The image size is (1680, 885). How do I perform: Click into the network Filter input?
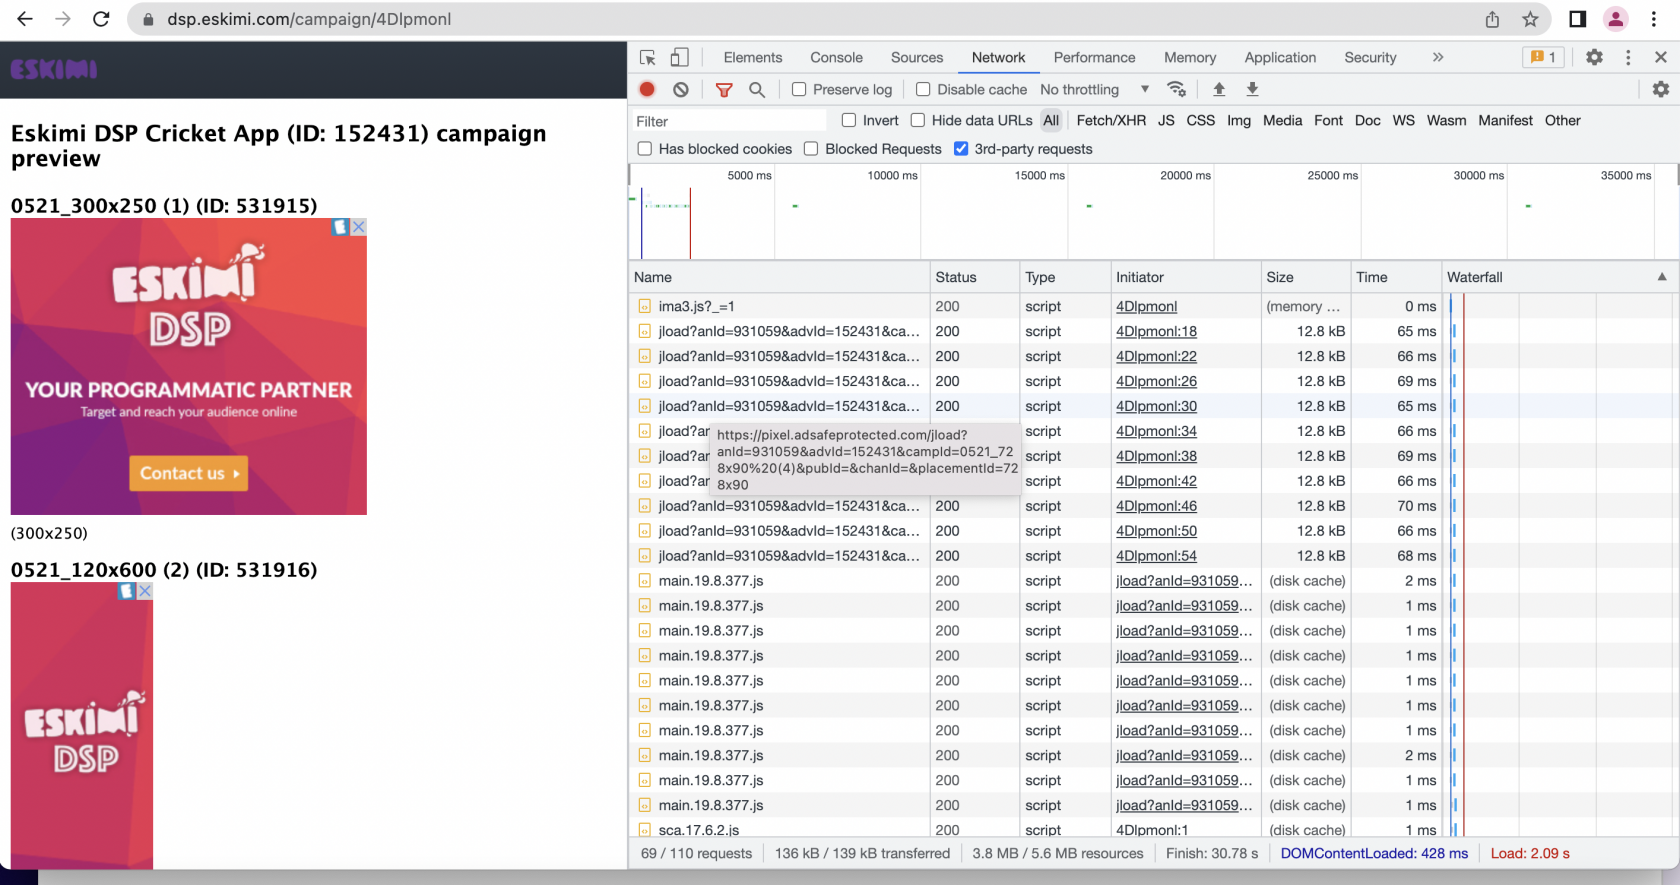(730, 121)
